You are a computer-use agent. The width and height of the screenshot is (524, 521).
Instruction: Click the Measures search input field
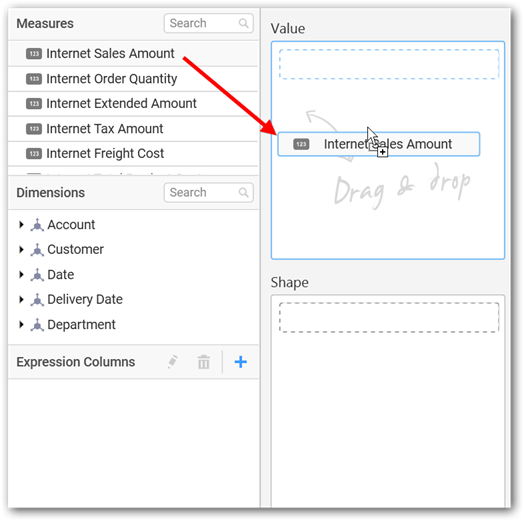click(209, 23)
